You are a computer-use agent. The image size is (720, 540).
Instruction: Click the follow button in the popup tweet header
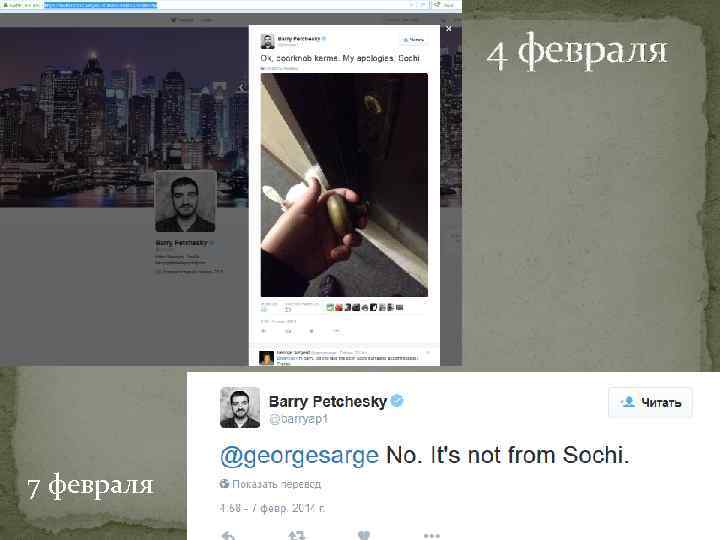[413, 40]
